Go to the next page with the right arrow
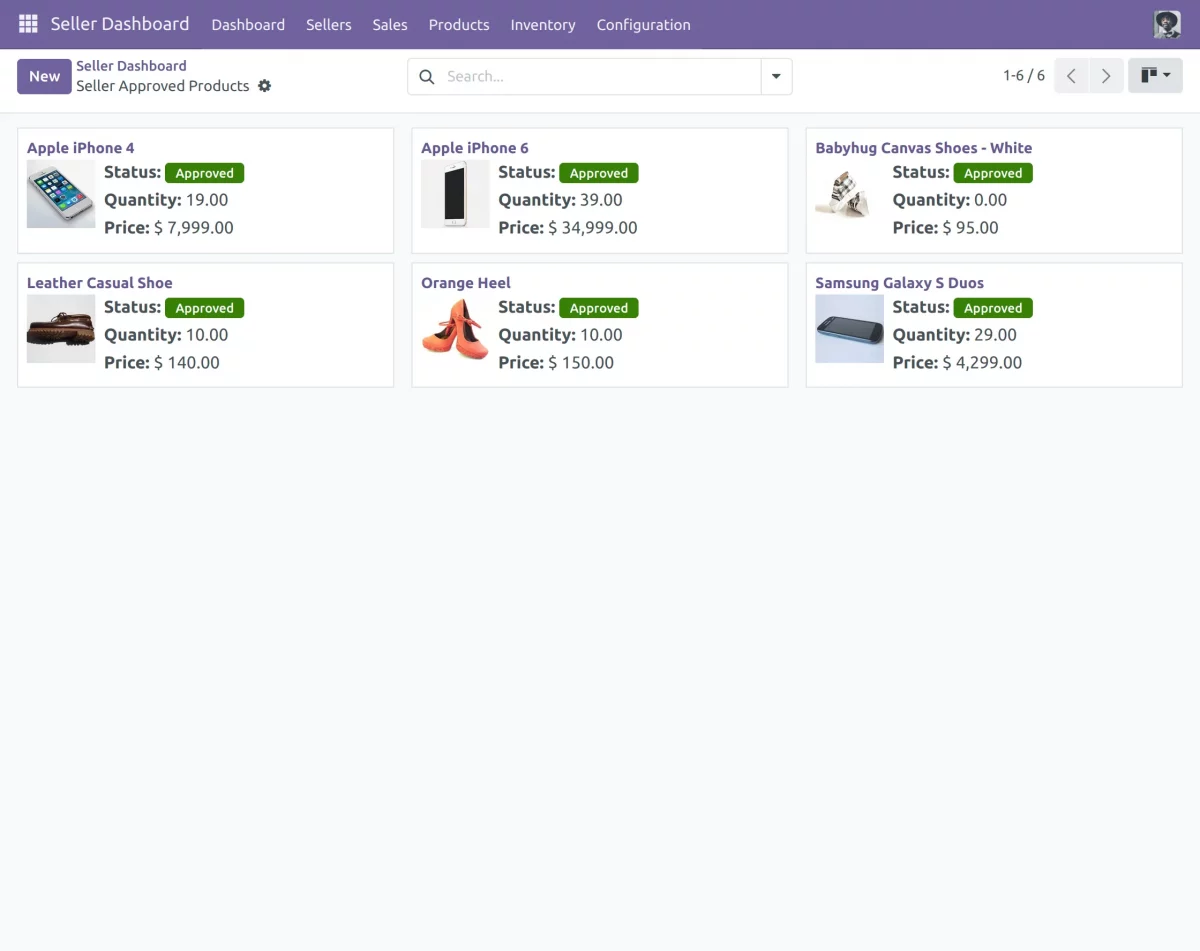 click(1106, 75)
